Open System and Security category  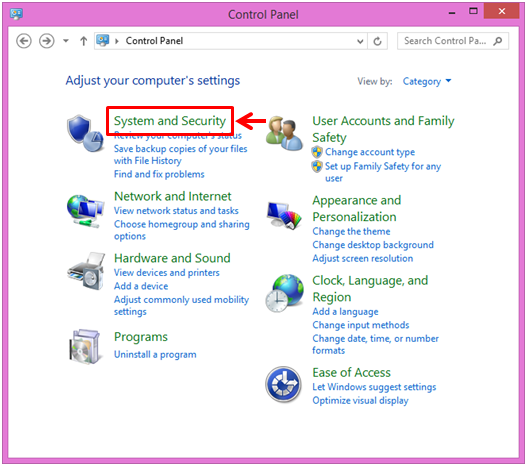click(x=170, y=121)
